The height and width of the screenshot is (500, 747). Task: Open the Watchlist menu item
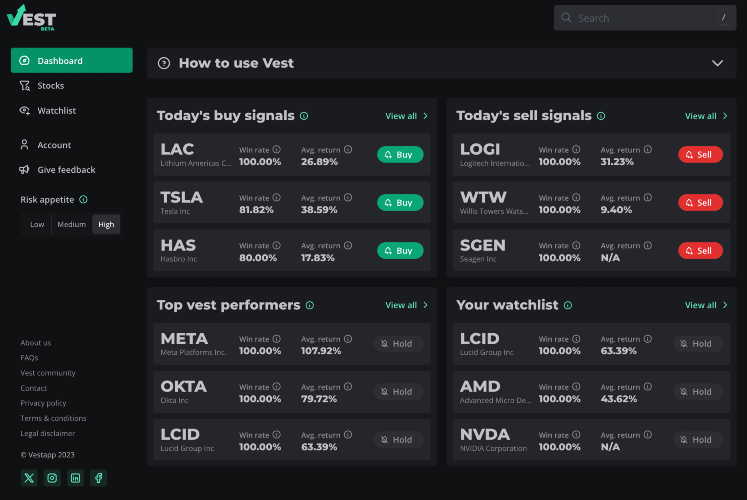click(71, 110)
